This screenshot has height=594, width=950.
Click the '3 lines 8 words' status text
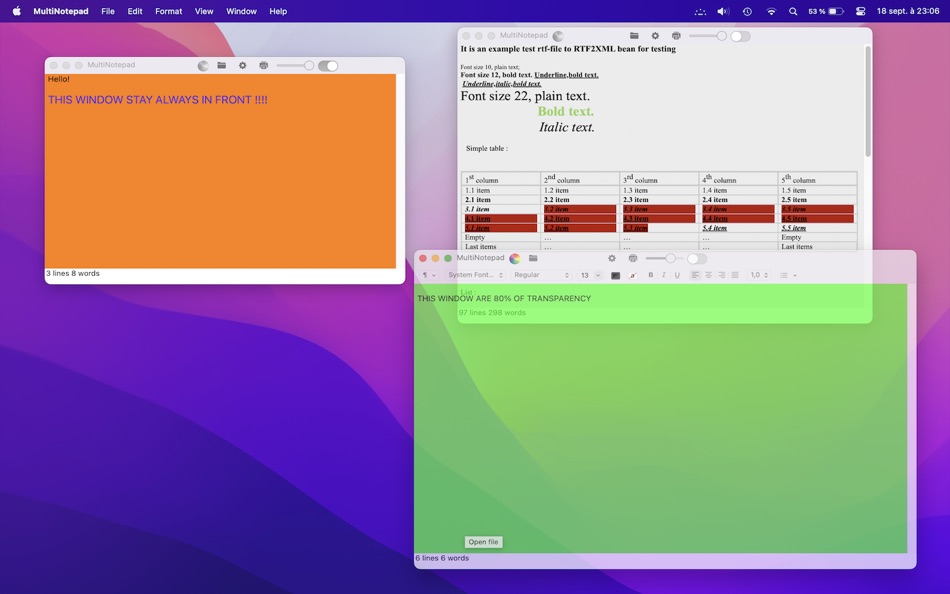coord(73,273)
